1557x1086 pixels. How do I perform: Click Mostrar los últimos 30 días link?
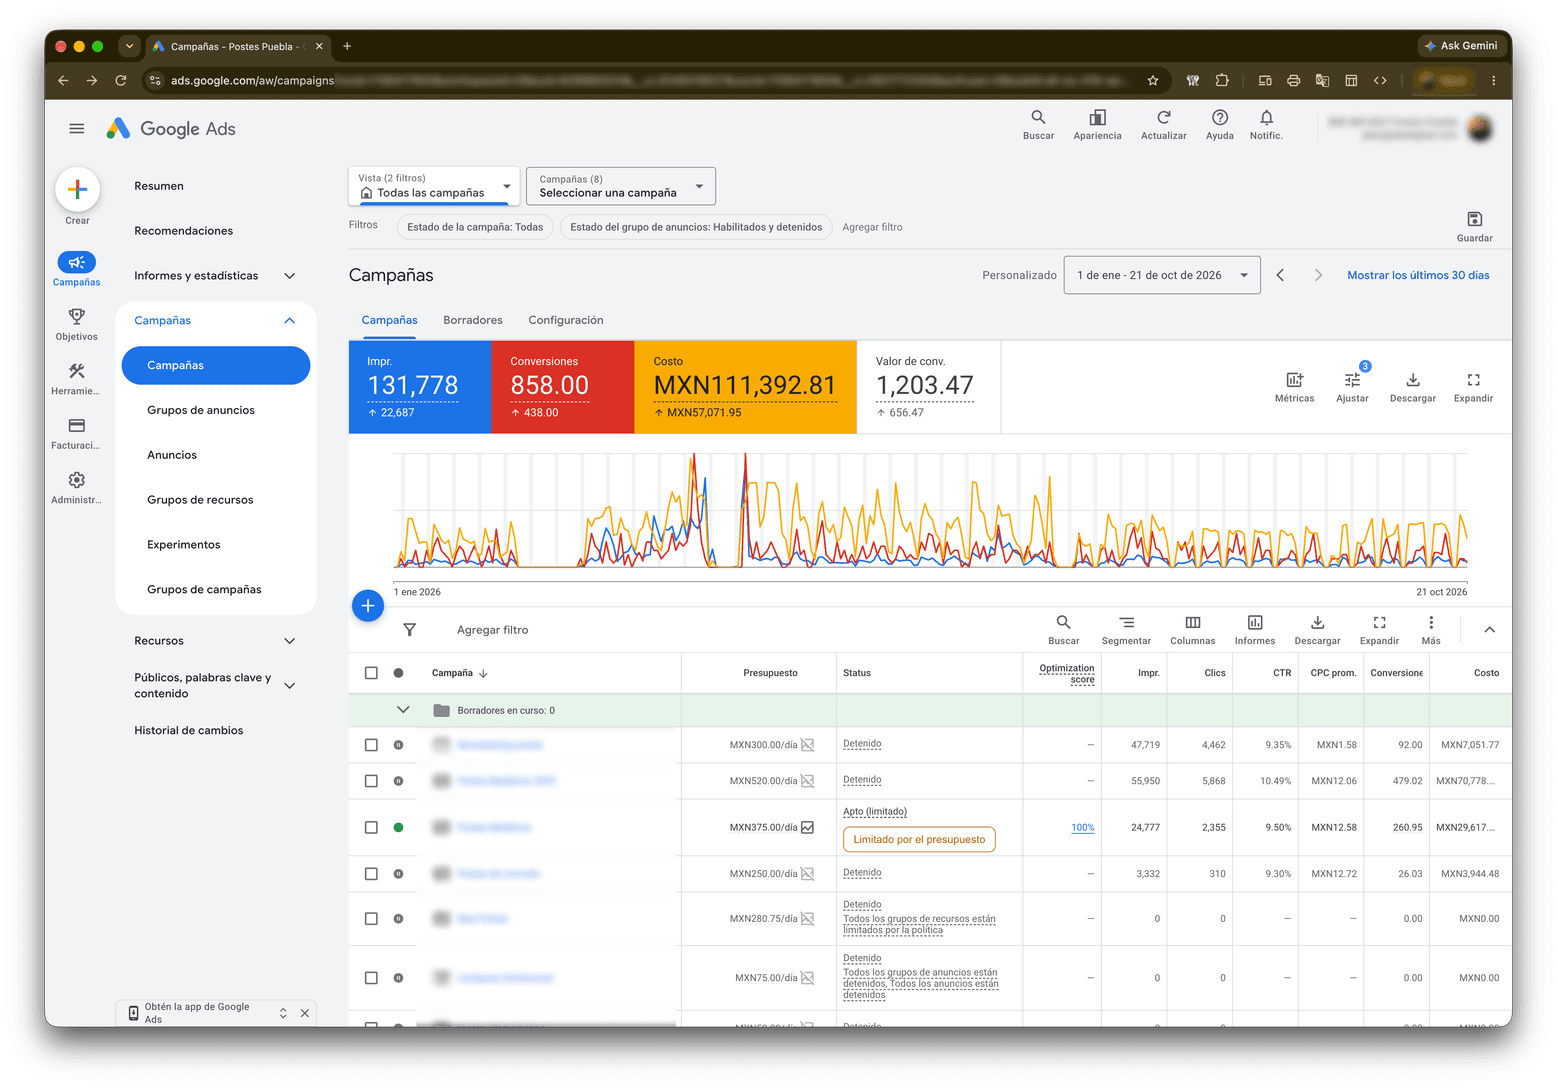point(1418,275)
